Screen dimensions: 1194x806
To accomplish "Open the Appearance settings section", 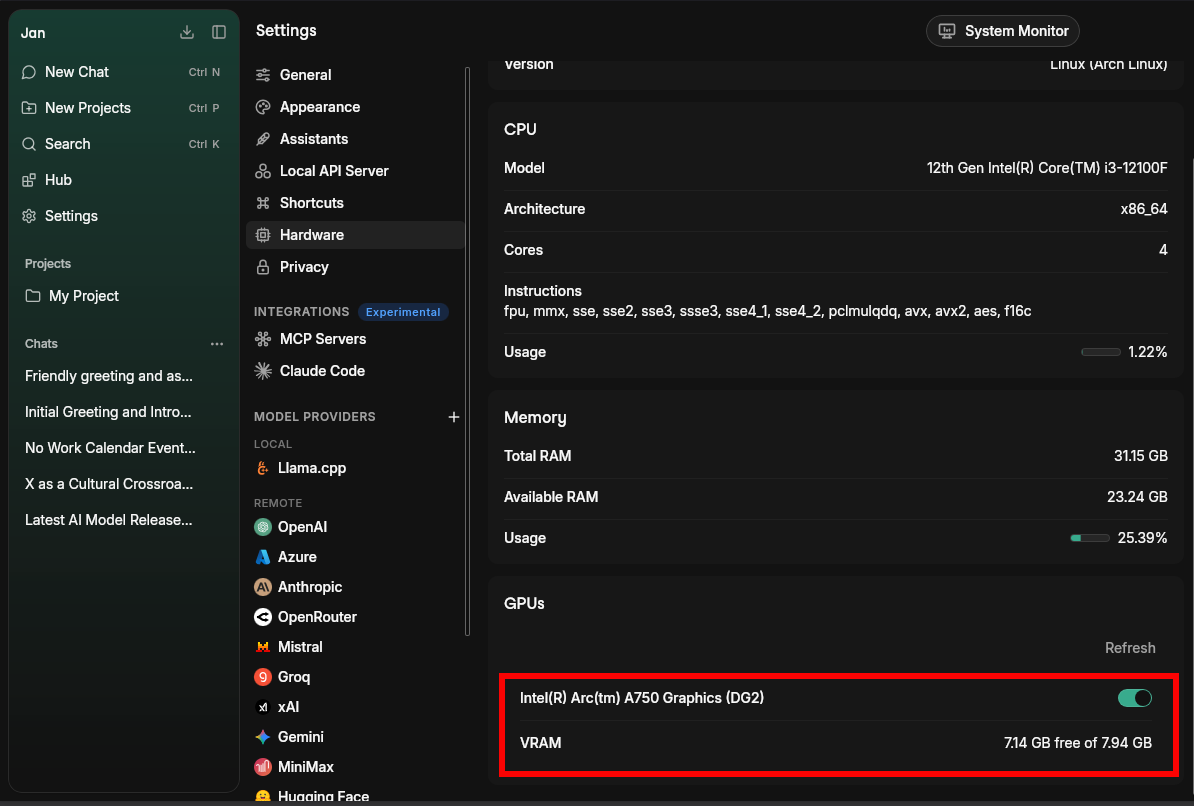I will [x=355, y=107].
